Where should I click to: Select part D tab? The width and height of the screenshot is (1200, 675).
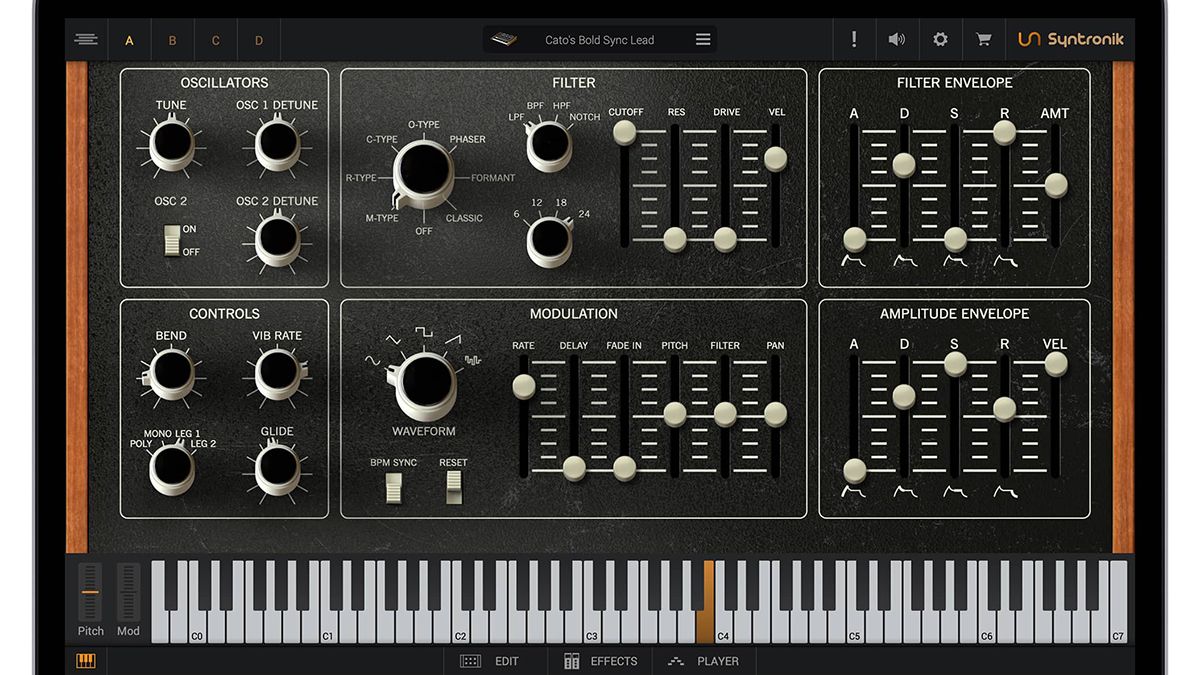(258, 40)
